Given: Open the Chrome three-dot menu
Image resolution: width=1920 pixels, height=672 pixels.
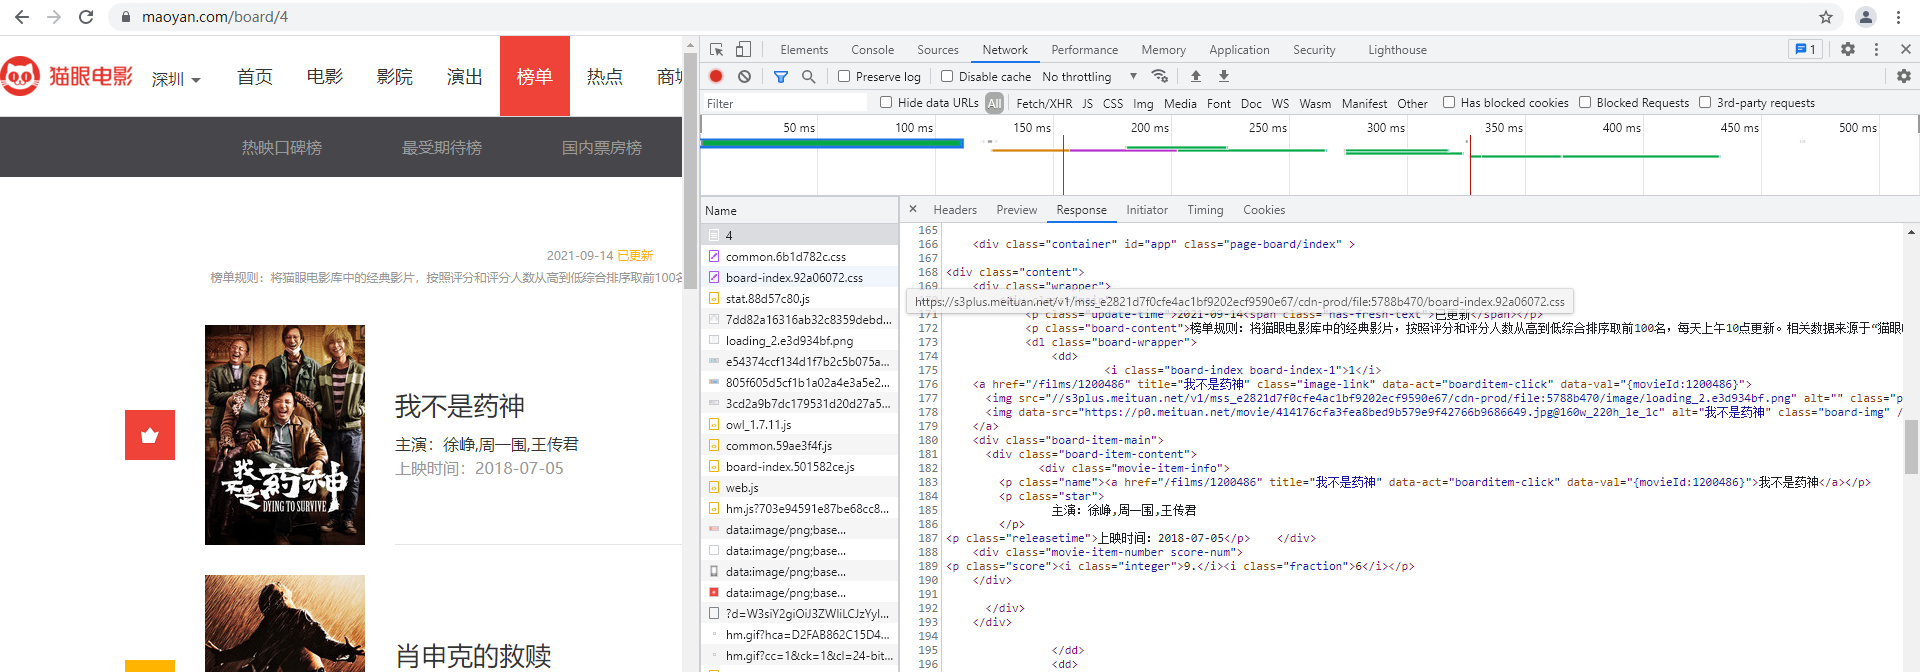Looking at the screenshot, I should tap(1898, 17).
